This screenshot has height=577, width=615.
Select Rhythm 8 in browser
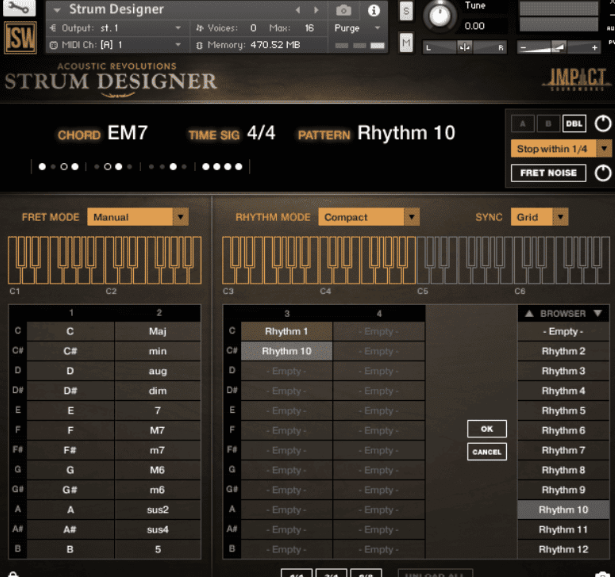coord(563,470)
